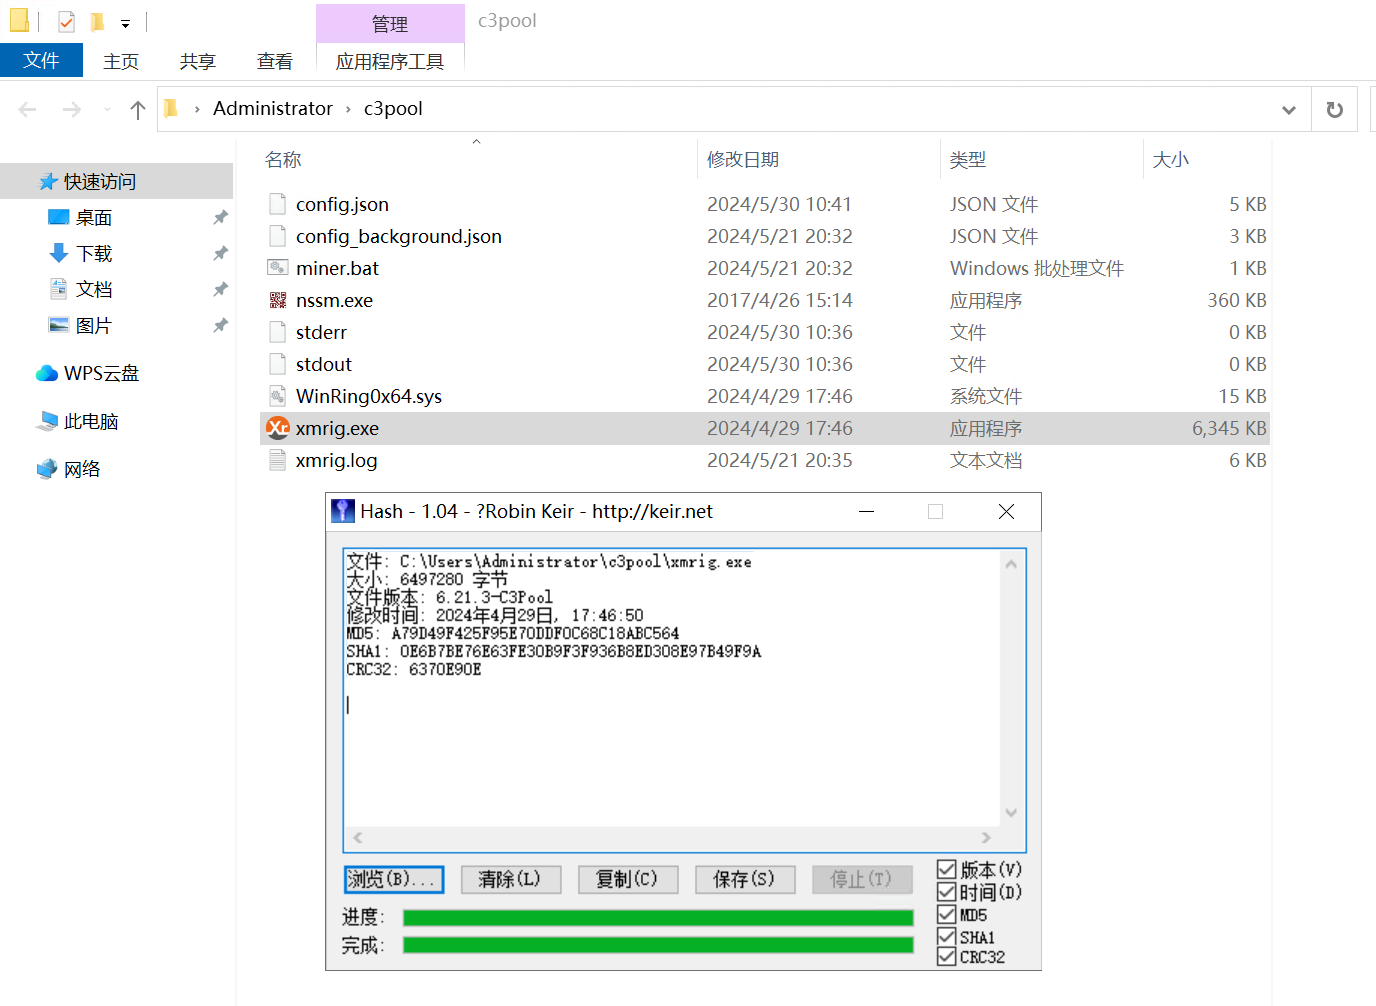Click the xmrig.log text document icon

[278, 460]
